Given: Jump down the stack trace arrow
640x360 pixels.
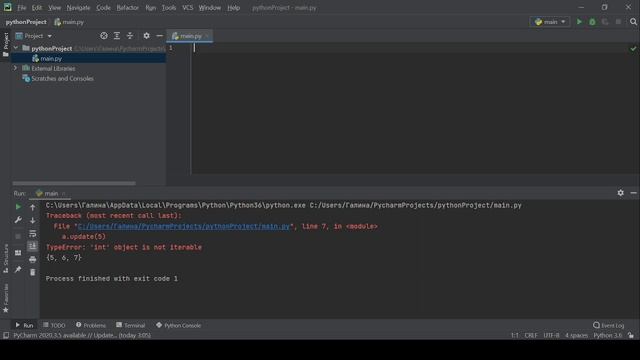Looking at the screenshot, I should click(33, 220).
